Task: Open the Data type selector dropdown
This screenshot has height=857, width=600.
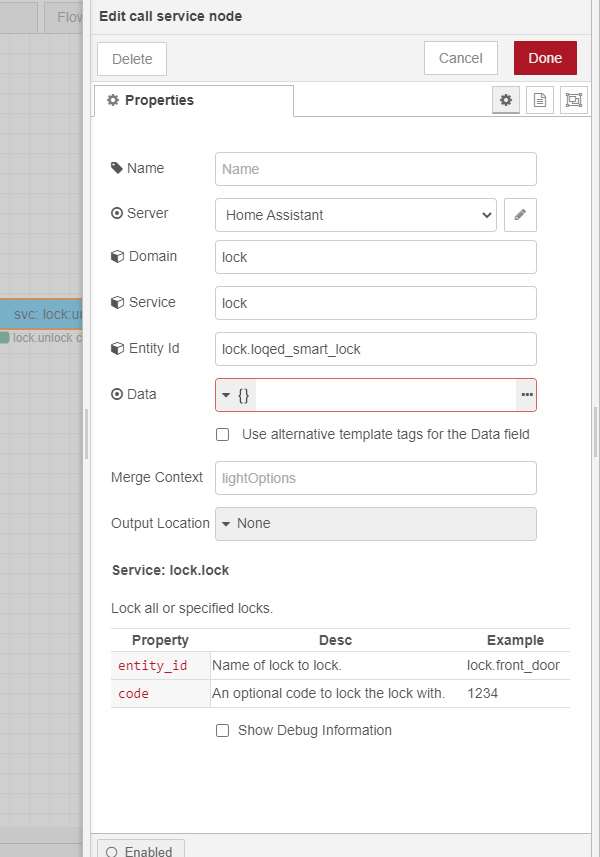Action: [236, 395]
